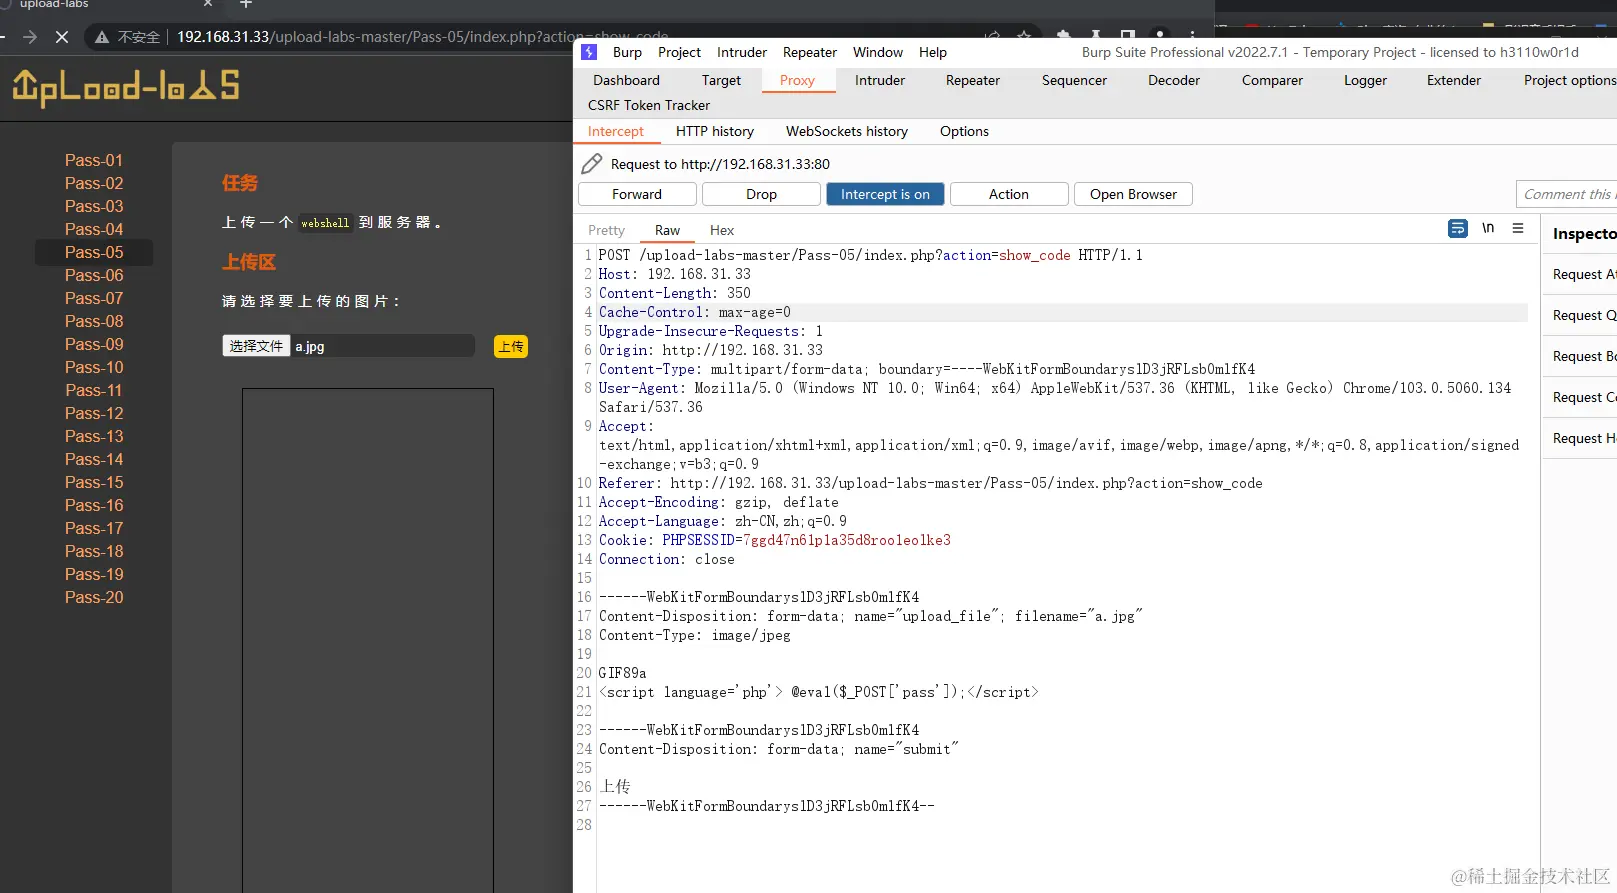Open the Window menu
This screenshot has width=1617, height=893.
tap(878, 52)
